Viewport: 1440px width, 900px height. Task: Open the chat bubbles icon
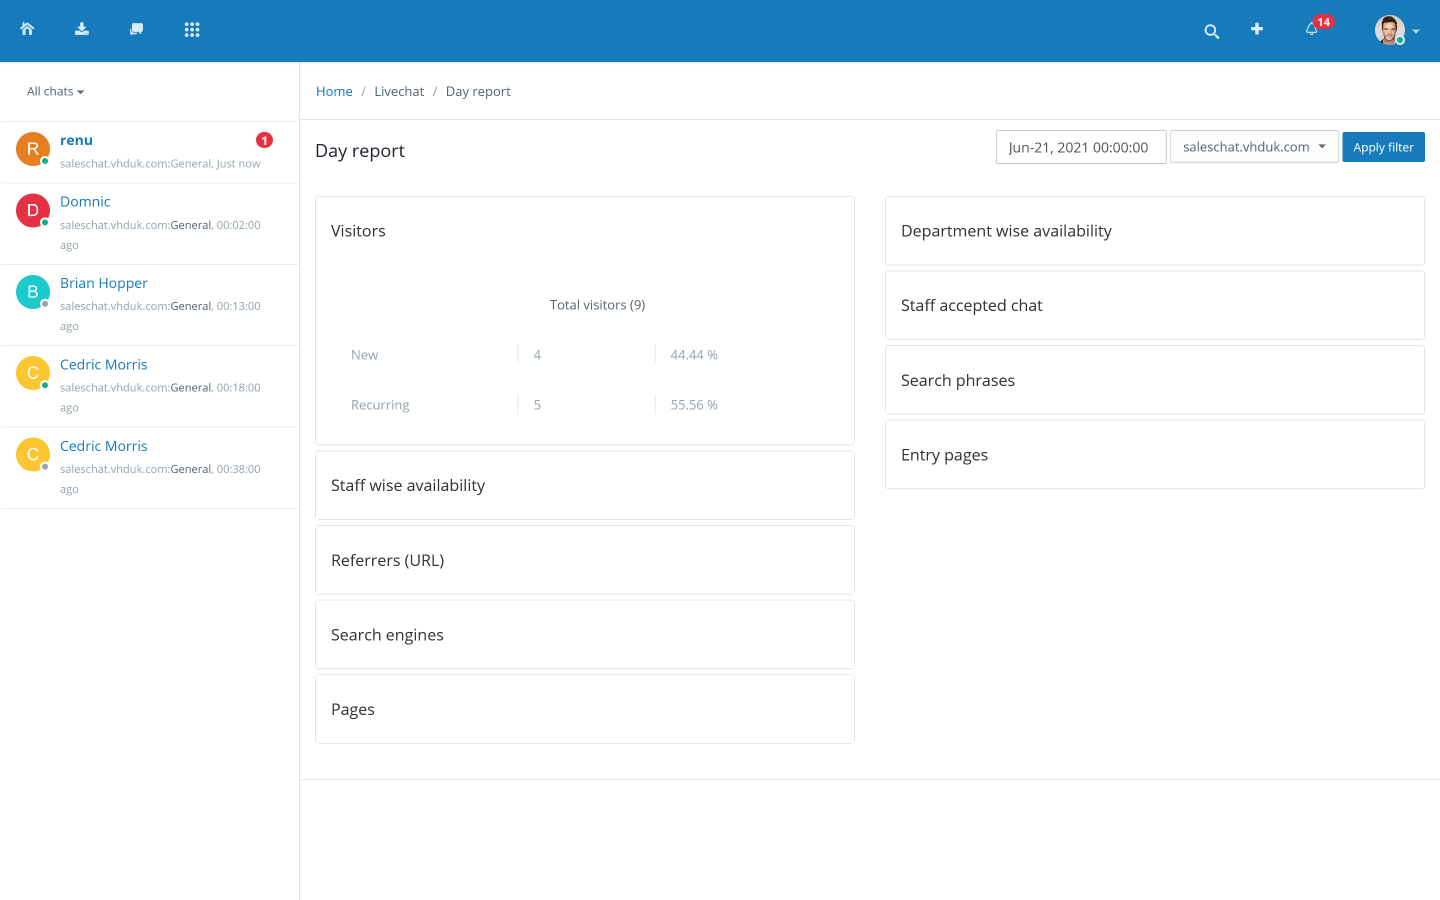click(137, 30)
